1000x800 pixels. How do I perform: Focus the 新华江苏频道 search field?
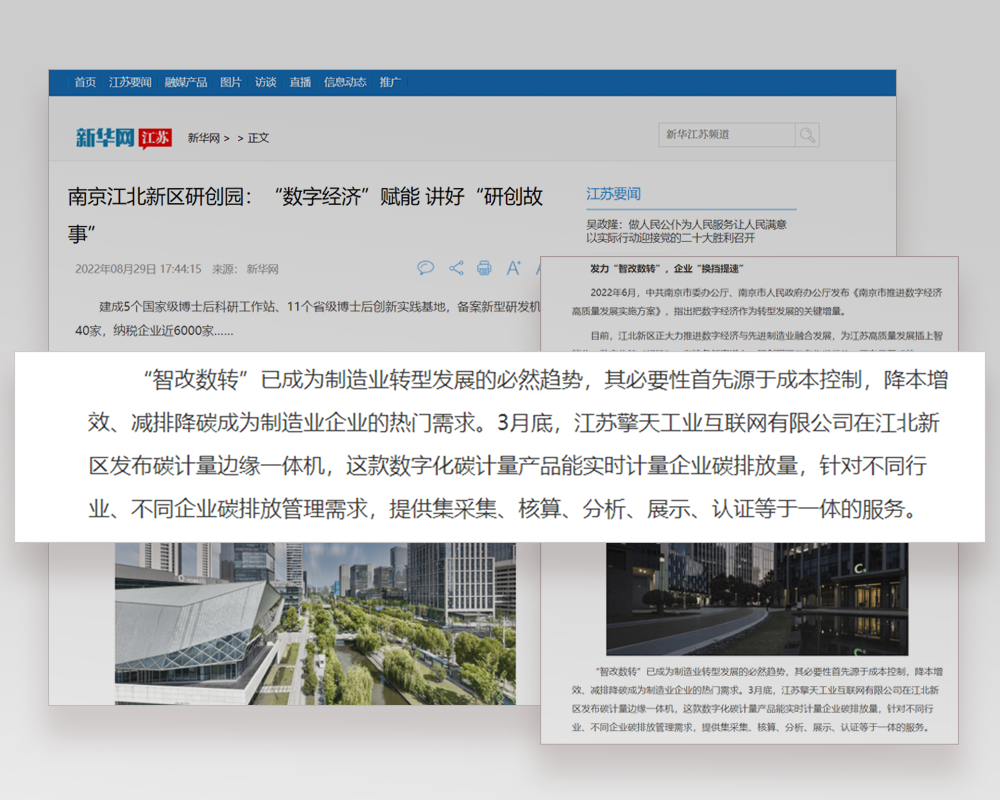[x=727, y=135]
